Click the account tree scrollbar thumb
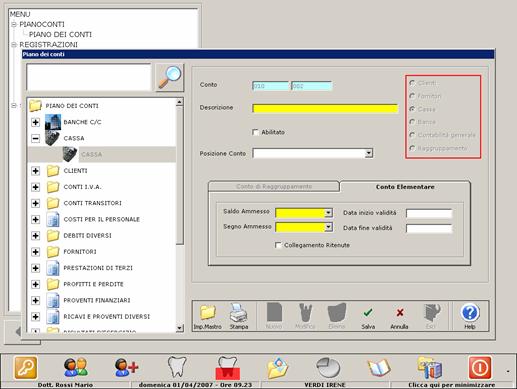Viewport: 517px width, 389px height. (x=180, y=175)
